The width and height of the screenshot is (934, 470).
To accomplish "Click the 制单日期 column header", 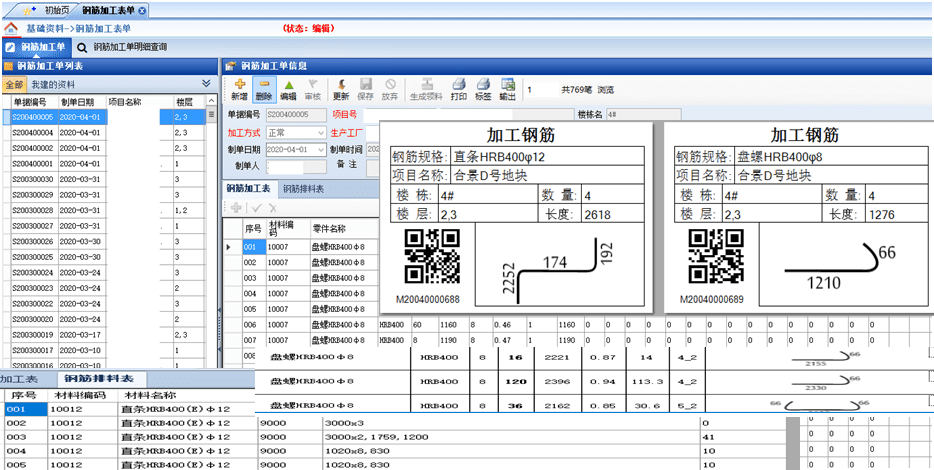I will [82, 101].
